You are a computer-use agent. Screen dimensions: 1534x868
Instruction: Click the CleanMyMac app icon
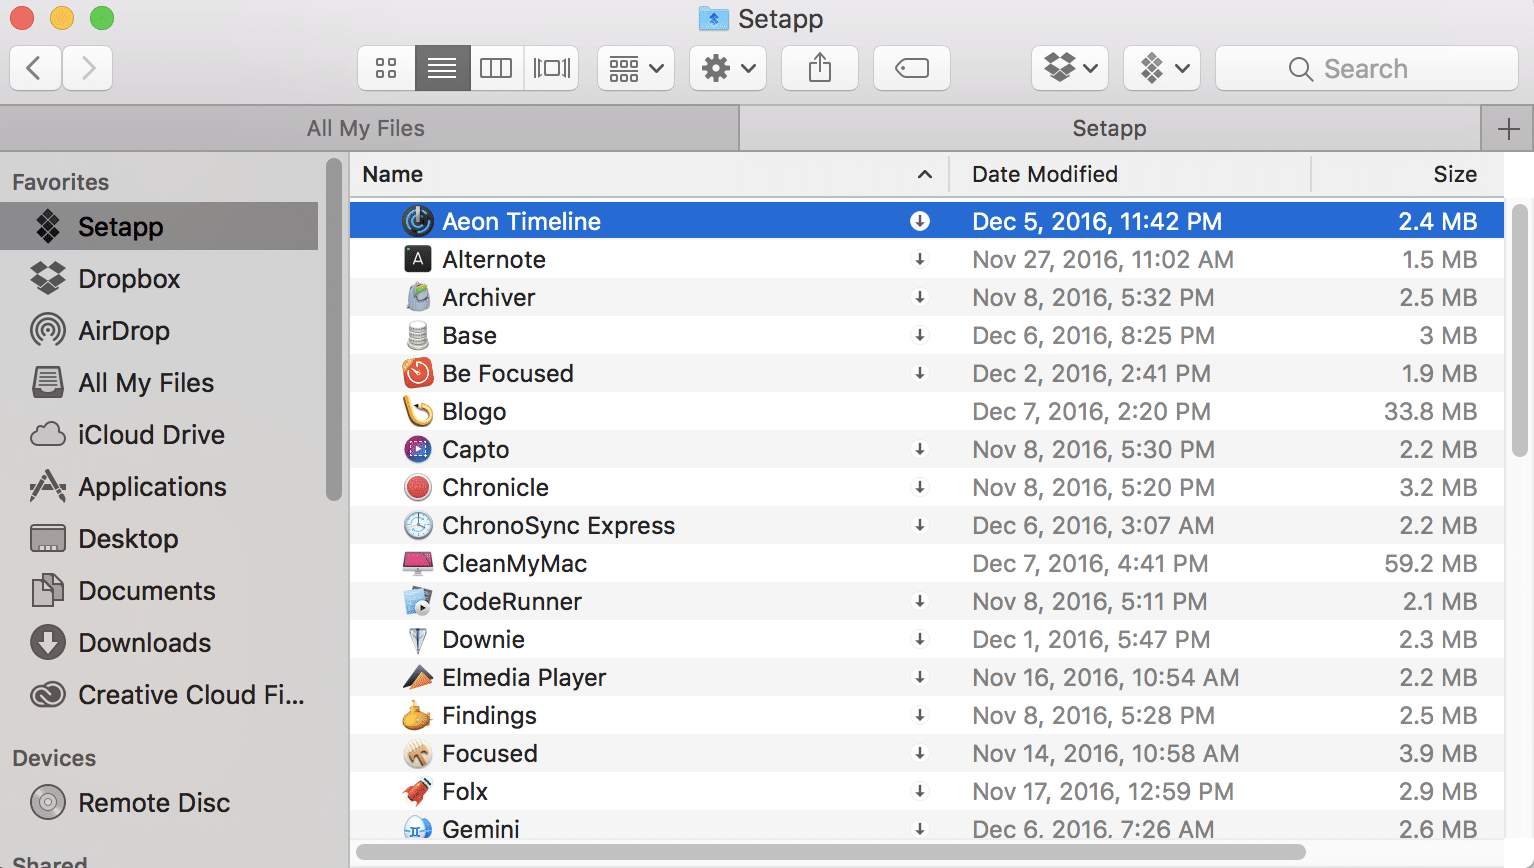(x=418, y=563)
